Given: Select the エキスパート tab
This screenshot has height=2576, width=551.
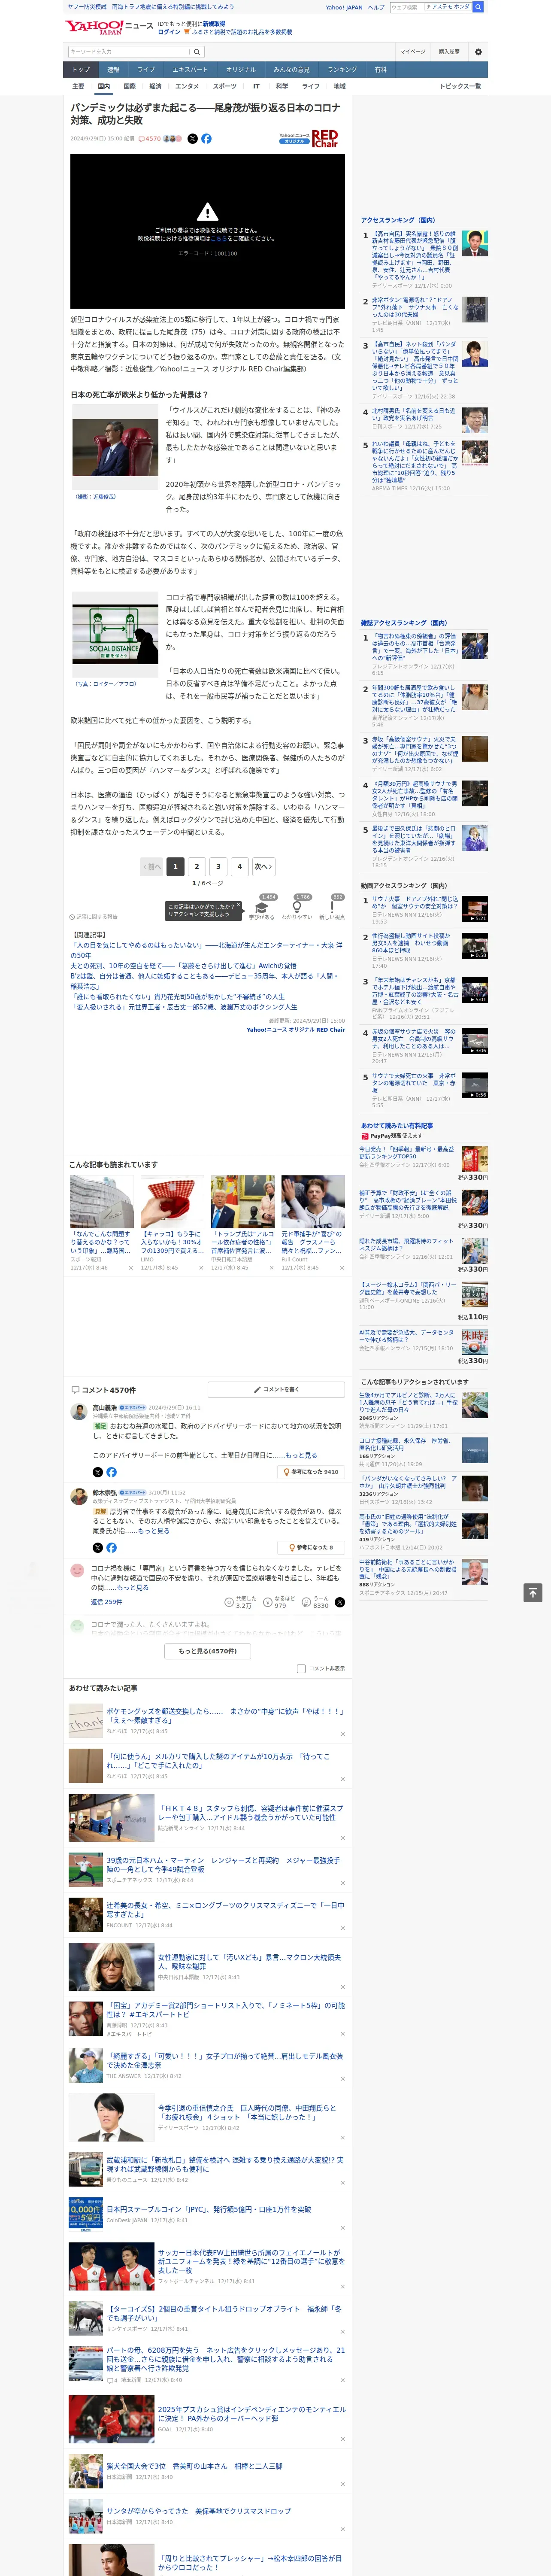Looking at the screenshot, I should coord(190,70).
